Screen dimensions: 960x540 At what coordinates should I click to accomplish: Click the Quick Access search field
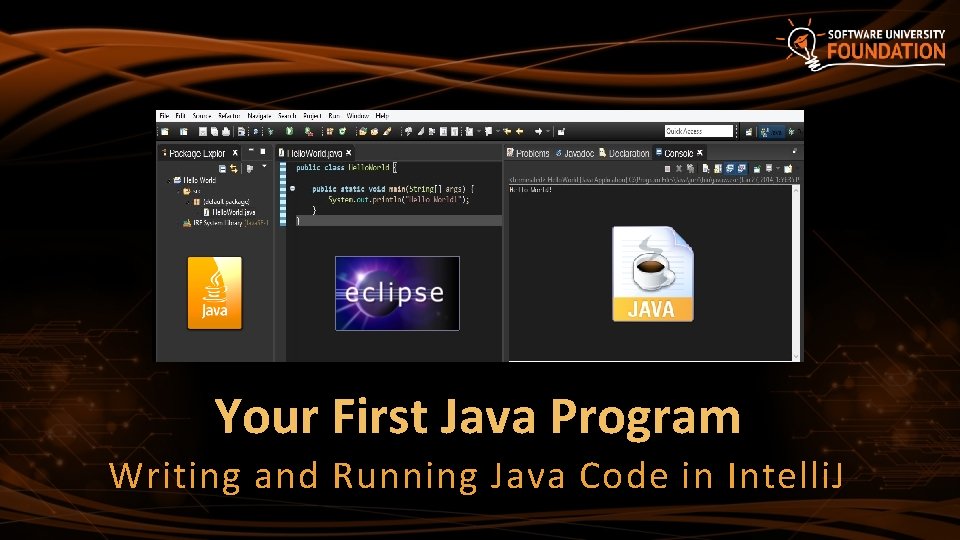699,131
